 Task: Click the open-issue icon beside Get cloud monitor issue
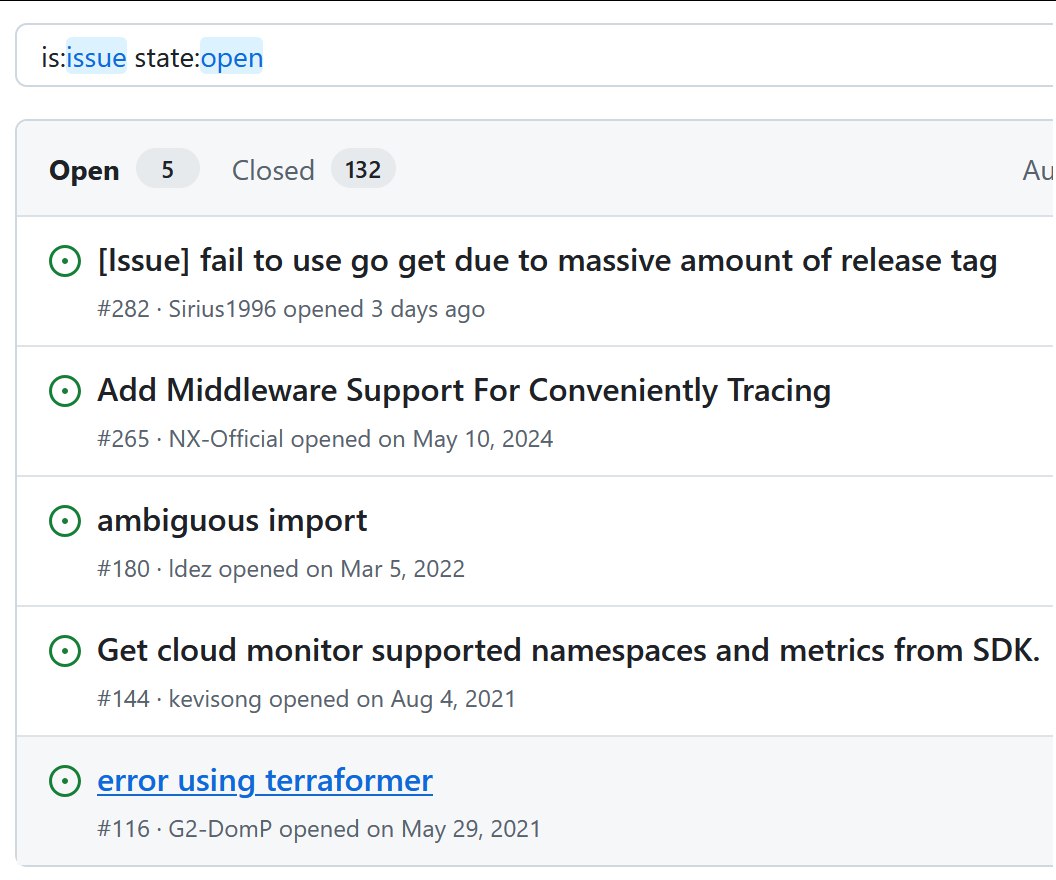(65, 651)
